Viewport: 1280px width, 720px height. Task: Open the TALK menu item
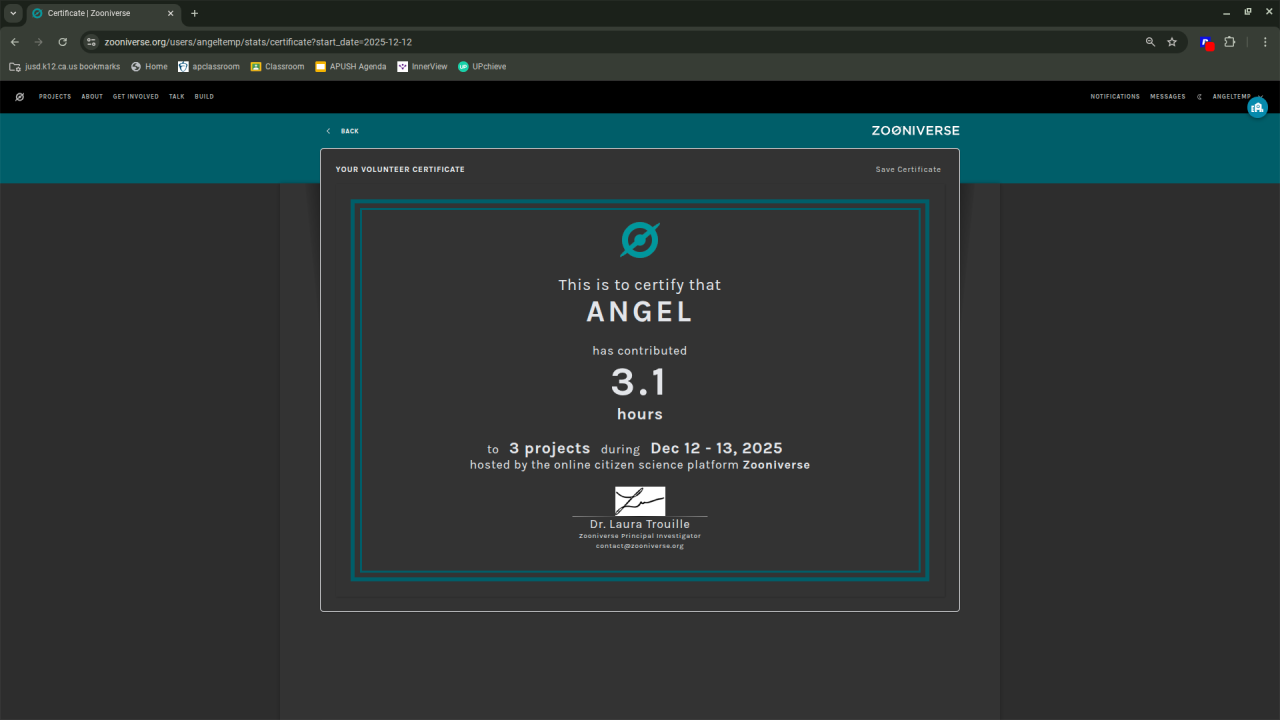click(177, 97)
